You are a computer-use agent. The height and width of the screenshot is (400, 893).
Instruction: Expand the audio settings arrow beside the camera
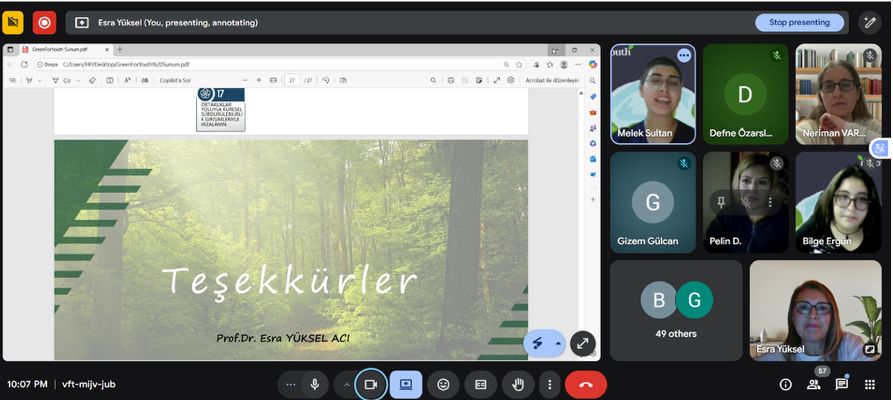click(347, 384)
